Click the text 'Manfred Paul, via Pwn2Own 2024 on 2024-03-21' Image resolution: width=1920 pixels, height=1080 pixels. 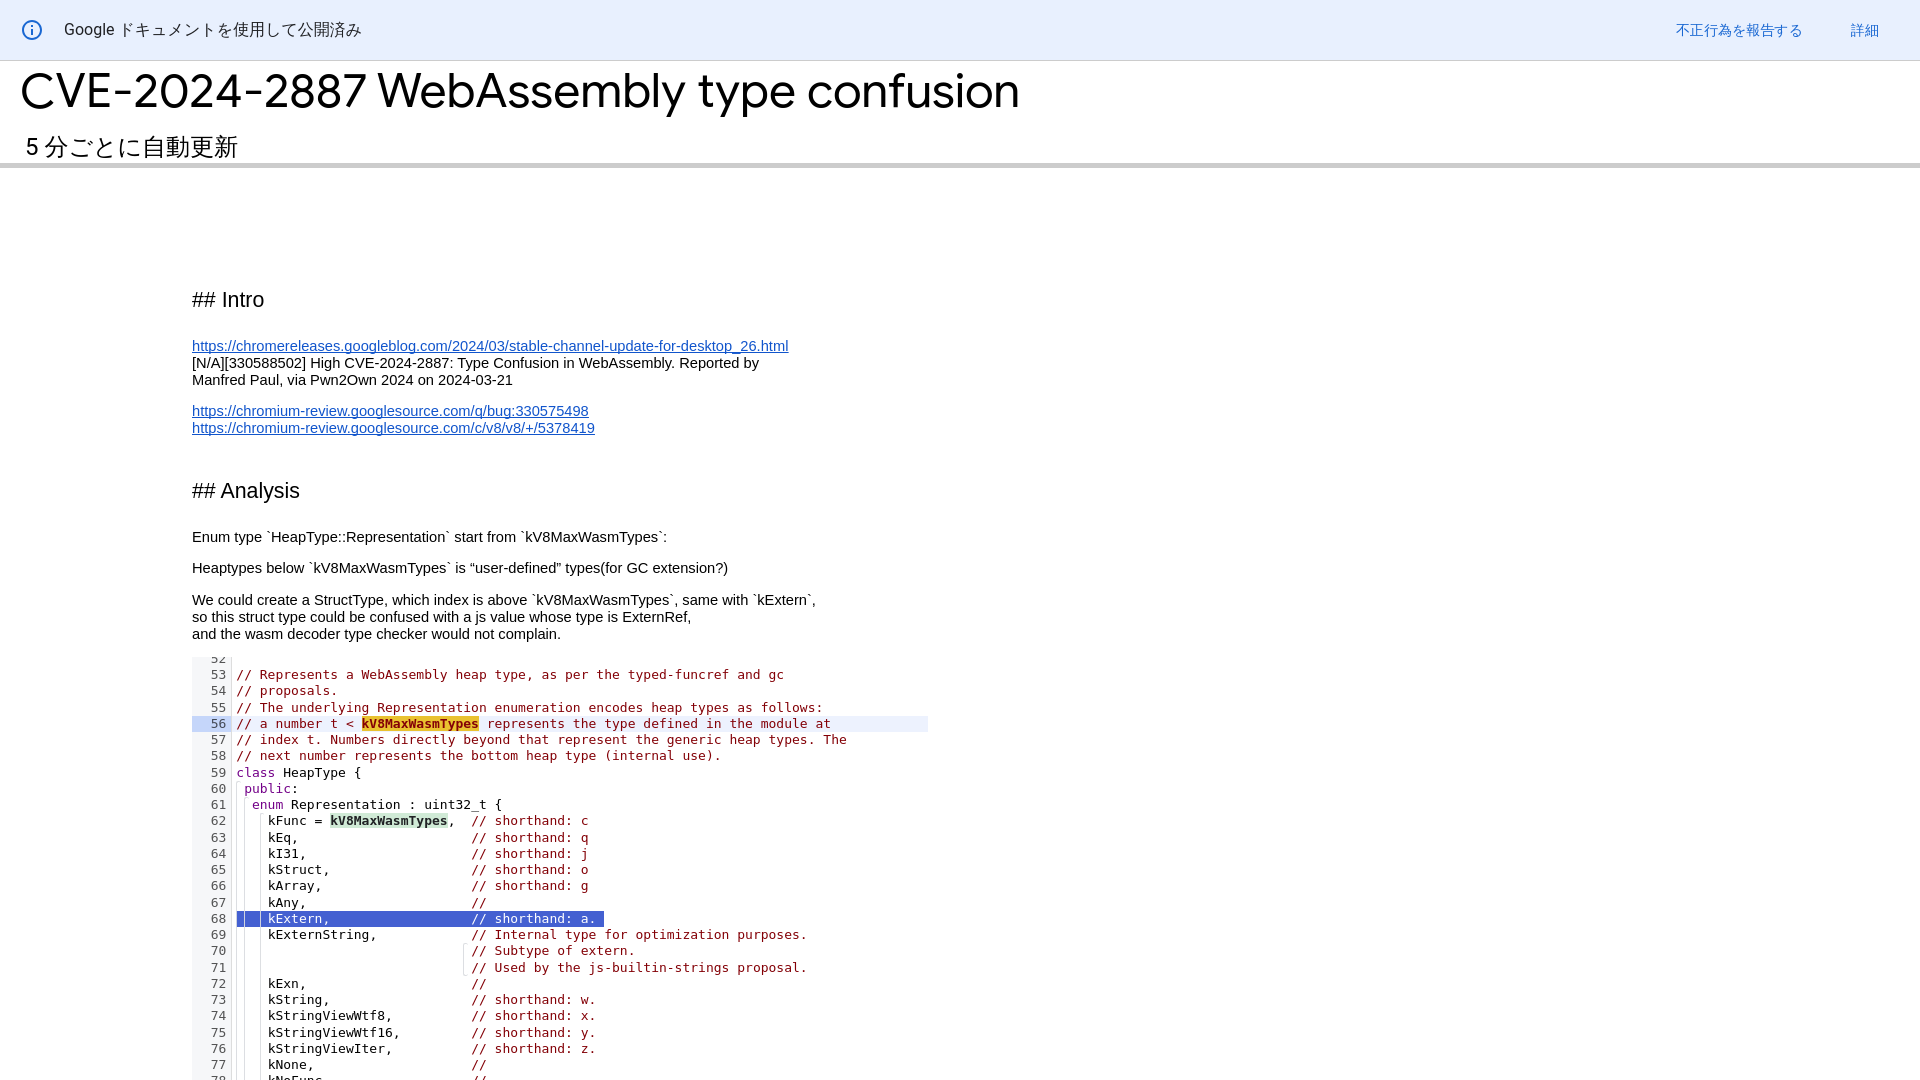click(352, 380)
